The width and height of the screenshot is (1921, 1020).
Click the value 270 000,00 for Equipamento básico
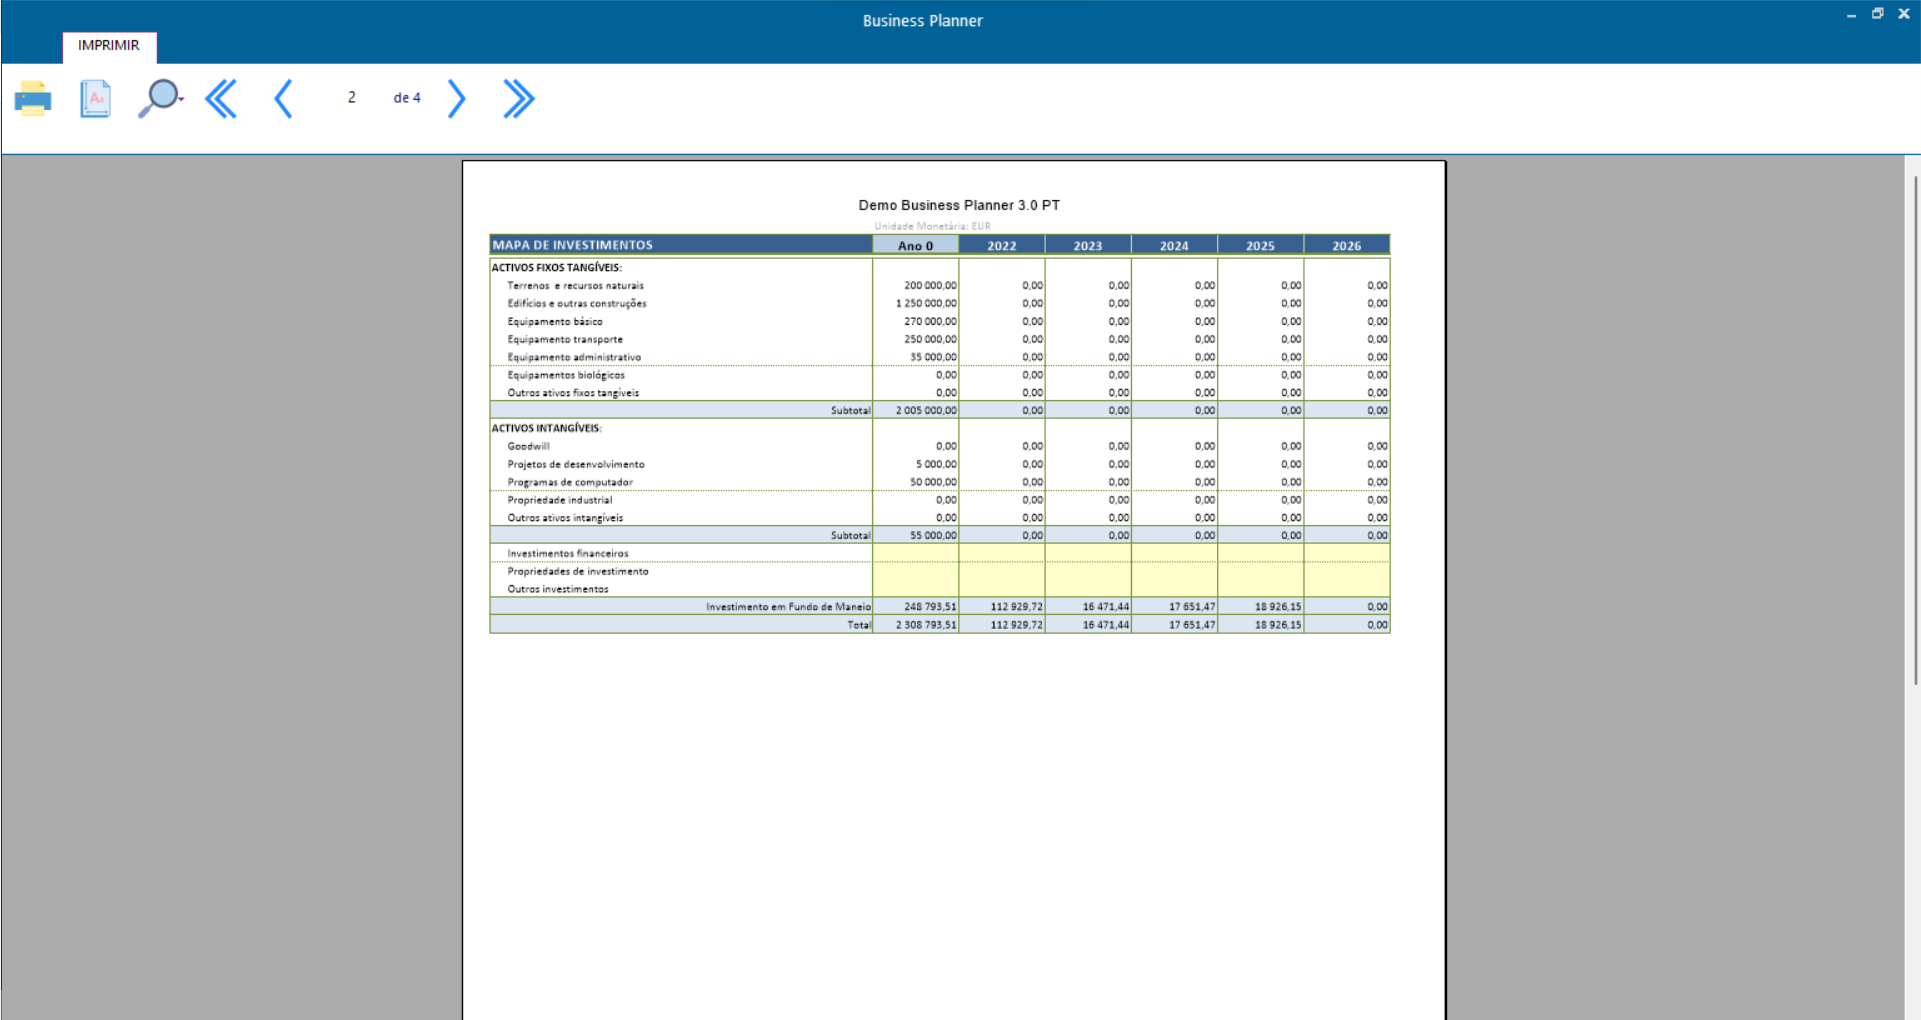tap(930, 322)
